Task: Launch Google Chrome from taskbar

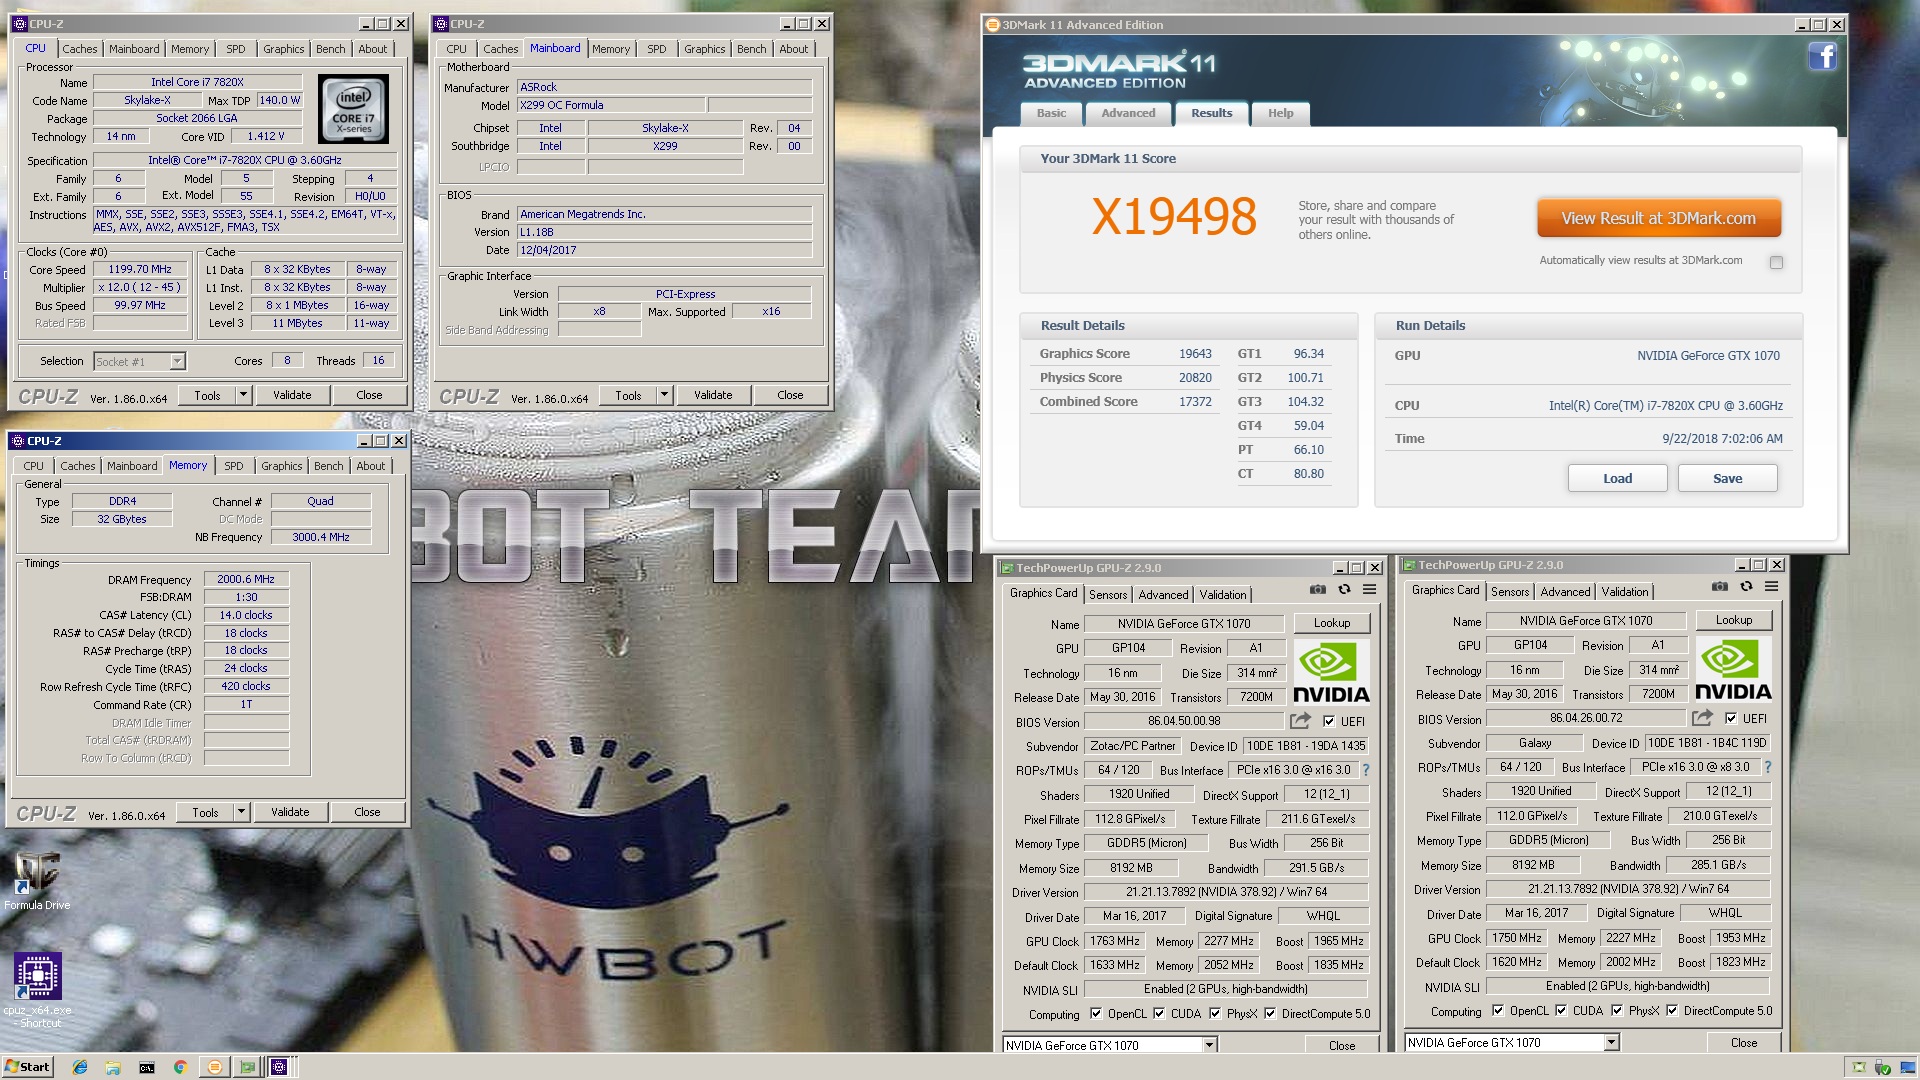Action: click(x=180, y=1067)
